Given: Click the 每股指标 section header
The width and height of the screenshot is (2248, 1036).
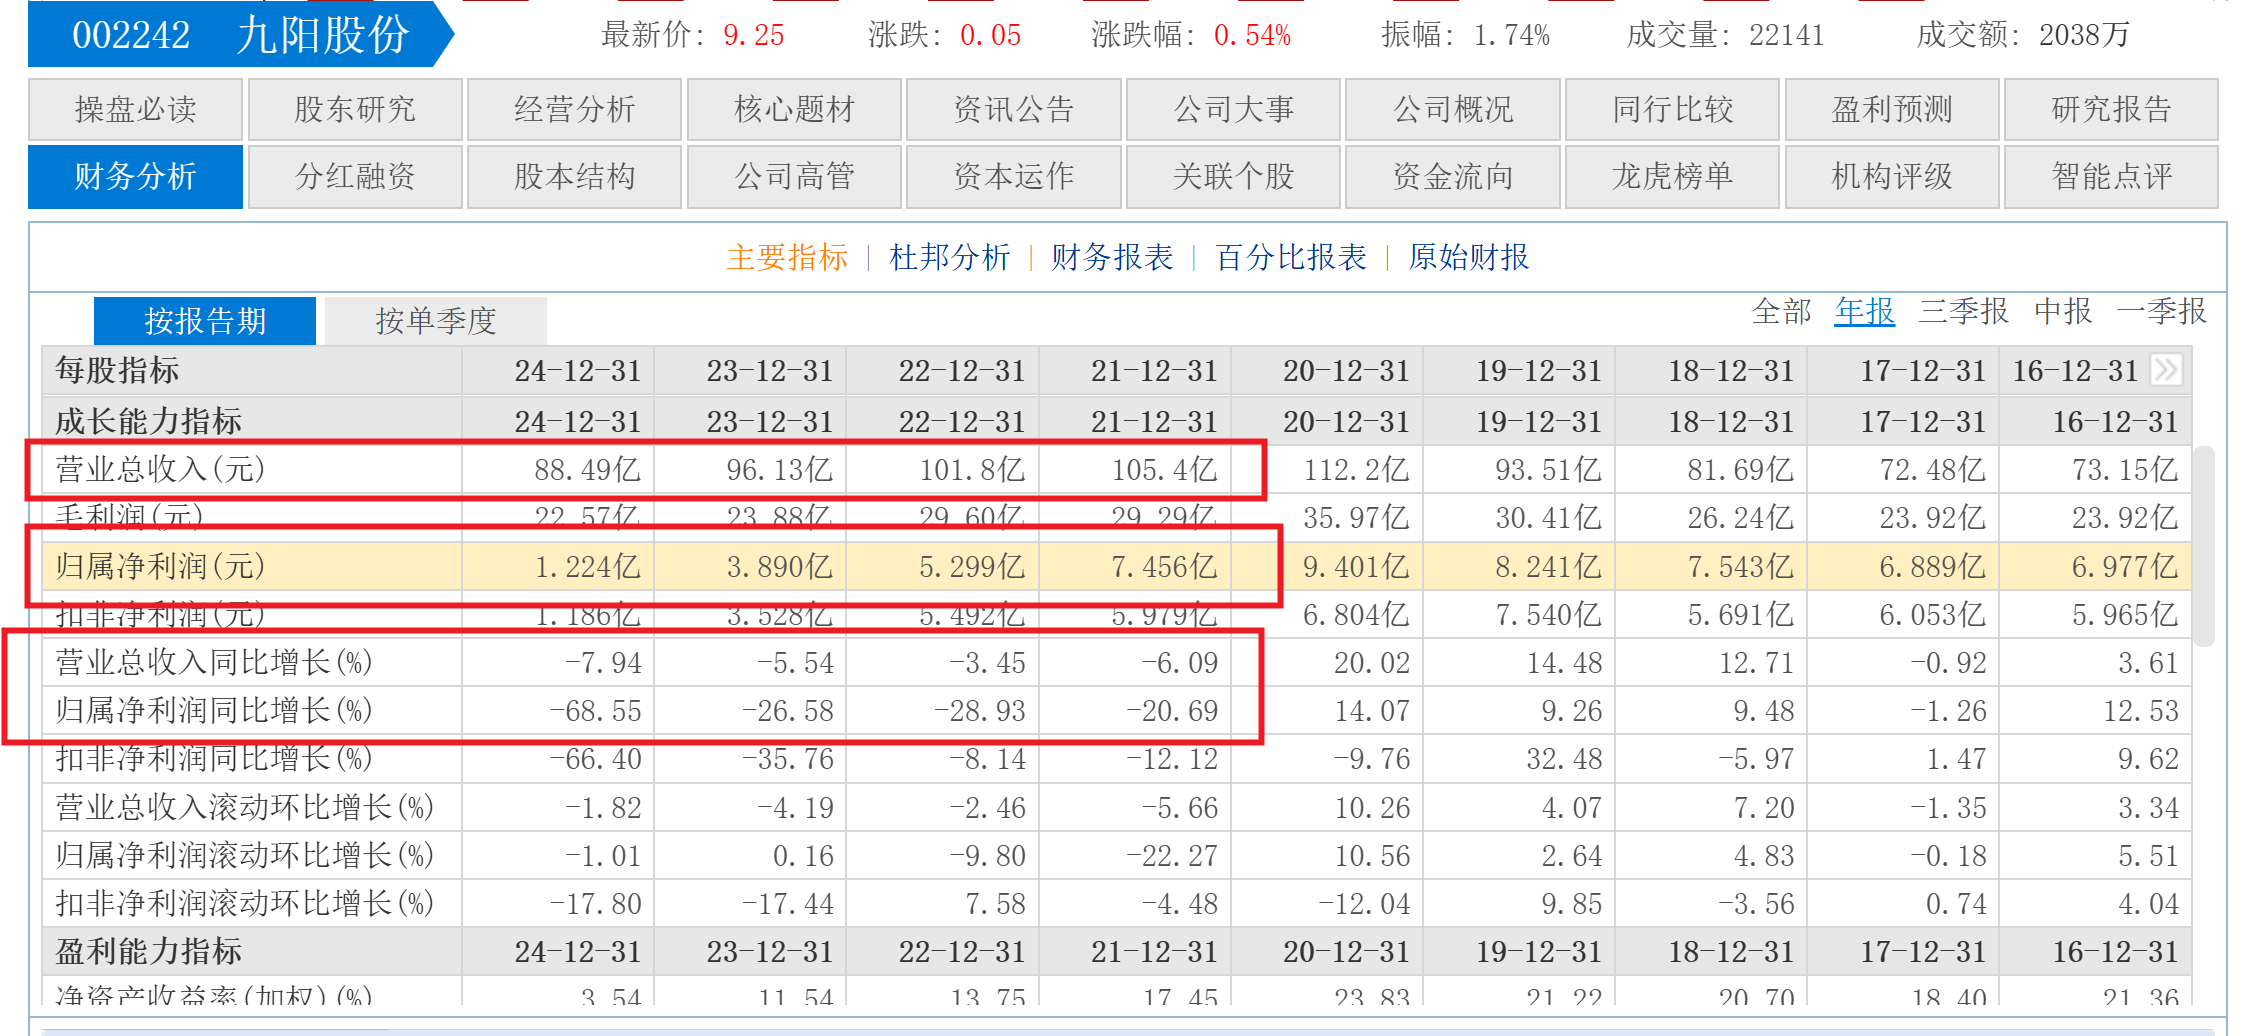Looking at the screenshot, I should 117,370.
